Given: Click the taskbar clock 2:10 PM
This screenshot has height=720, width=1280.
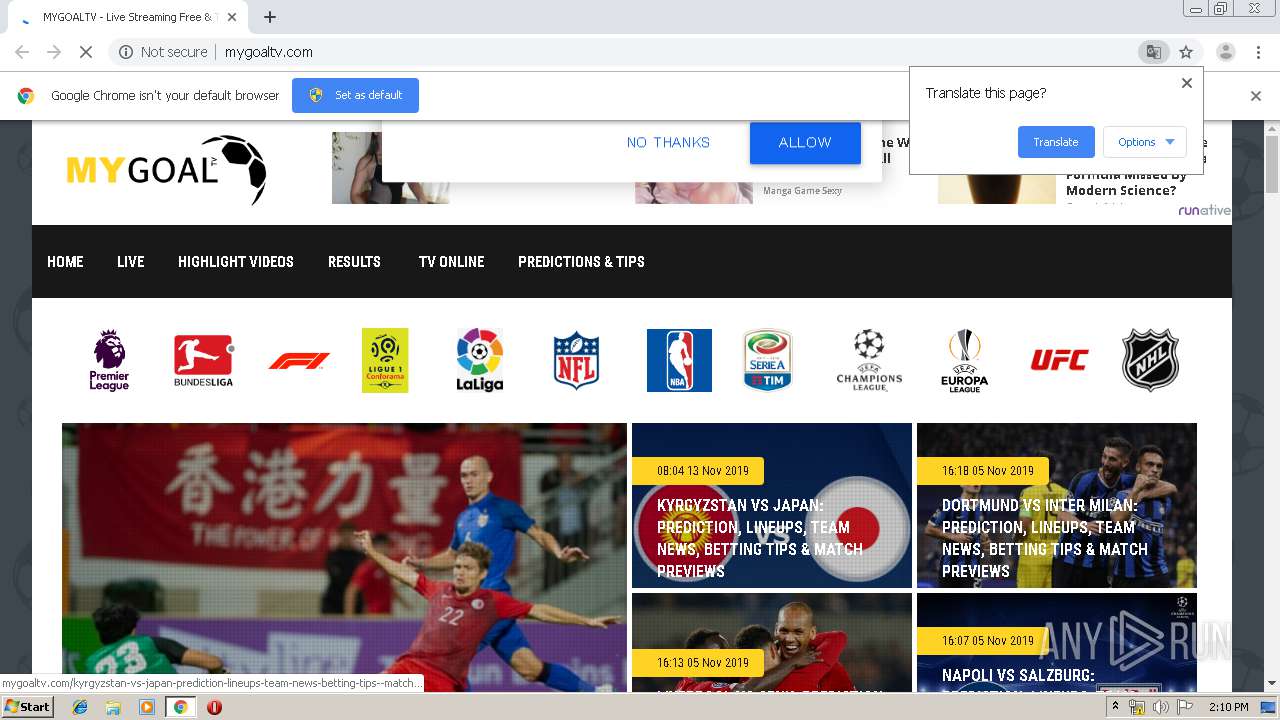Looking at the screenshot, I should coord(1228,707).
